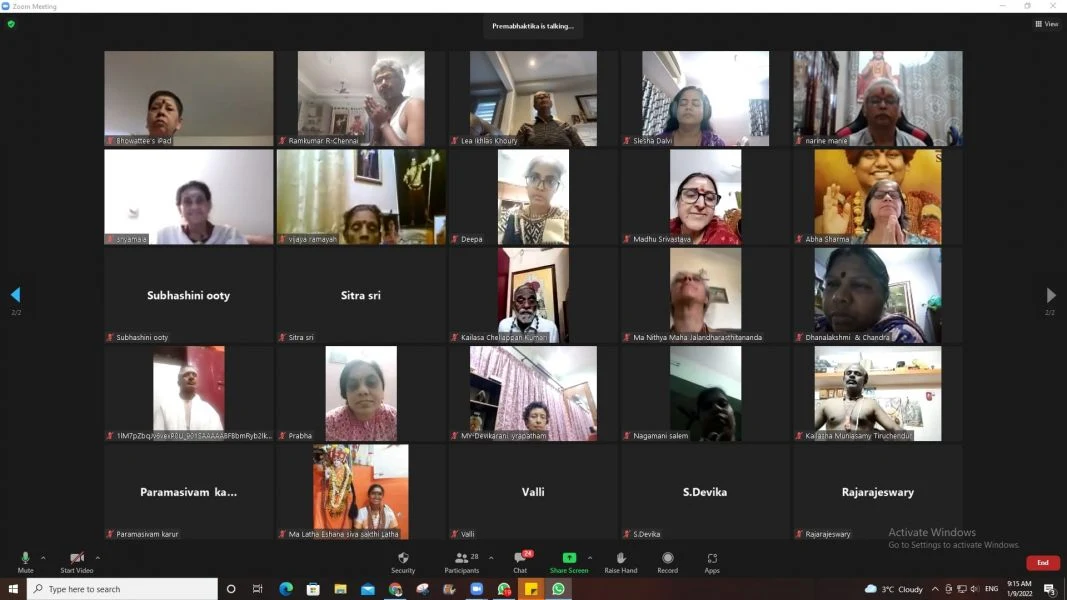The width and height of the screenshot is (1067, 600).
Task: Click the green encryption shield icon
Action: tap(11, 24)
